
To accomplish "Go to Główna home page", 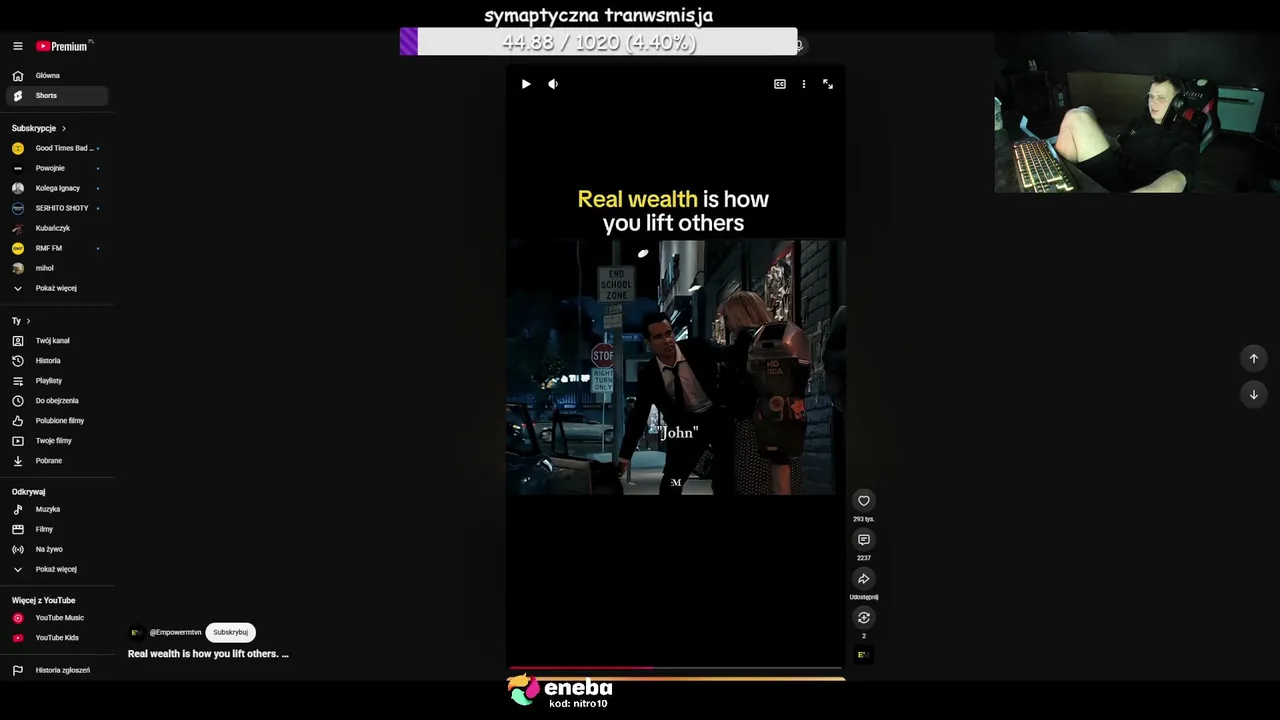I will (x=57, y=76).
